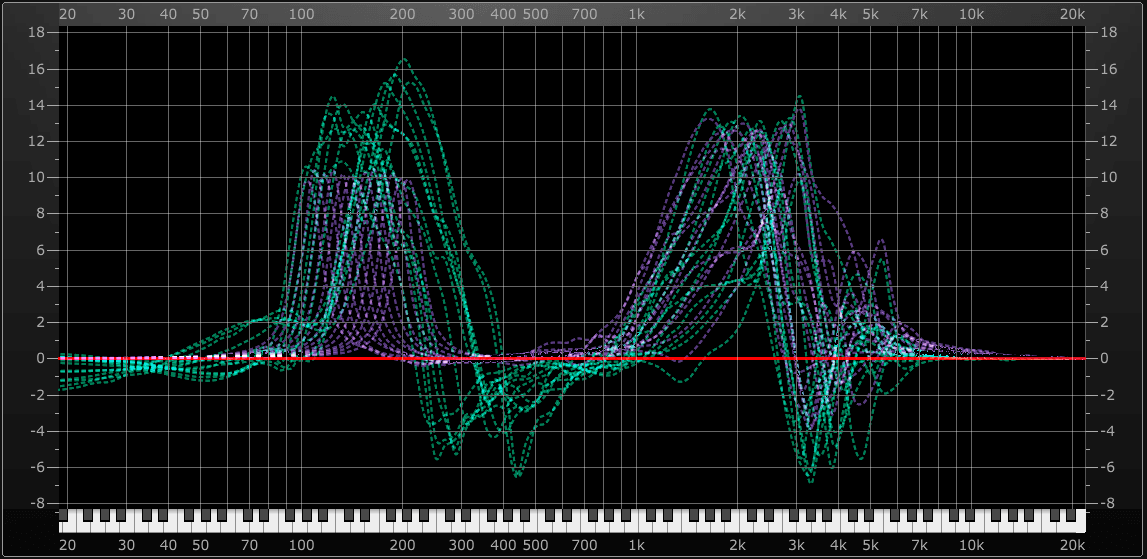Click the 2 dB label on the left scale
The width and height of the screenshot is (1147, 559).
click(41, 322)
